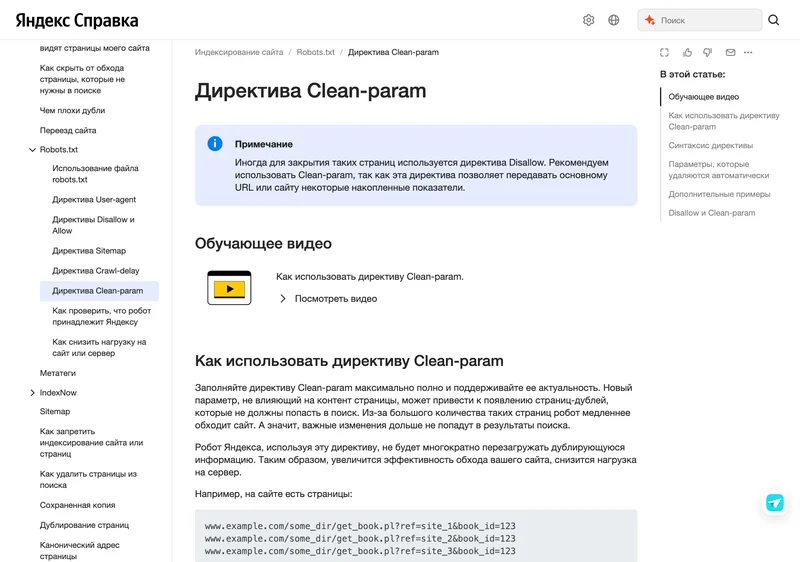The height and width of the screenshot is (562, 800).
Task: Open Robots.txt breadcrumb link
Action: click(315, 52)
